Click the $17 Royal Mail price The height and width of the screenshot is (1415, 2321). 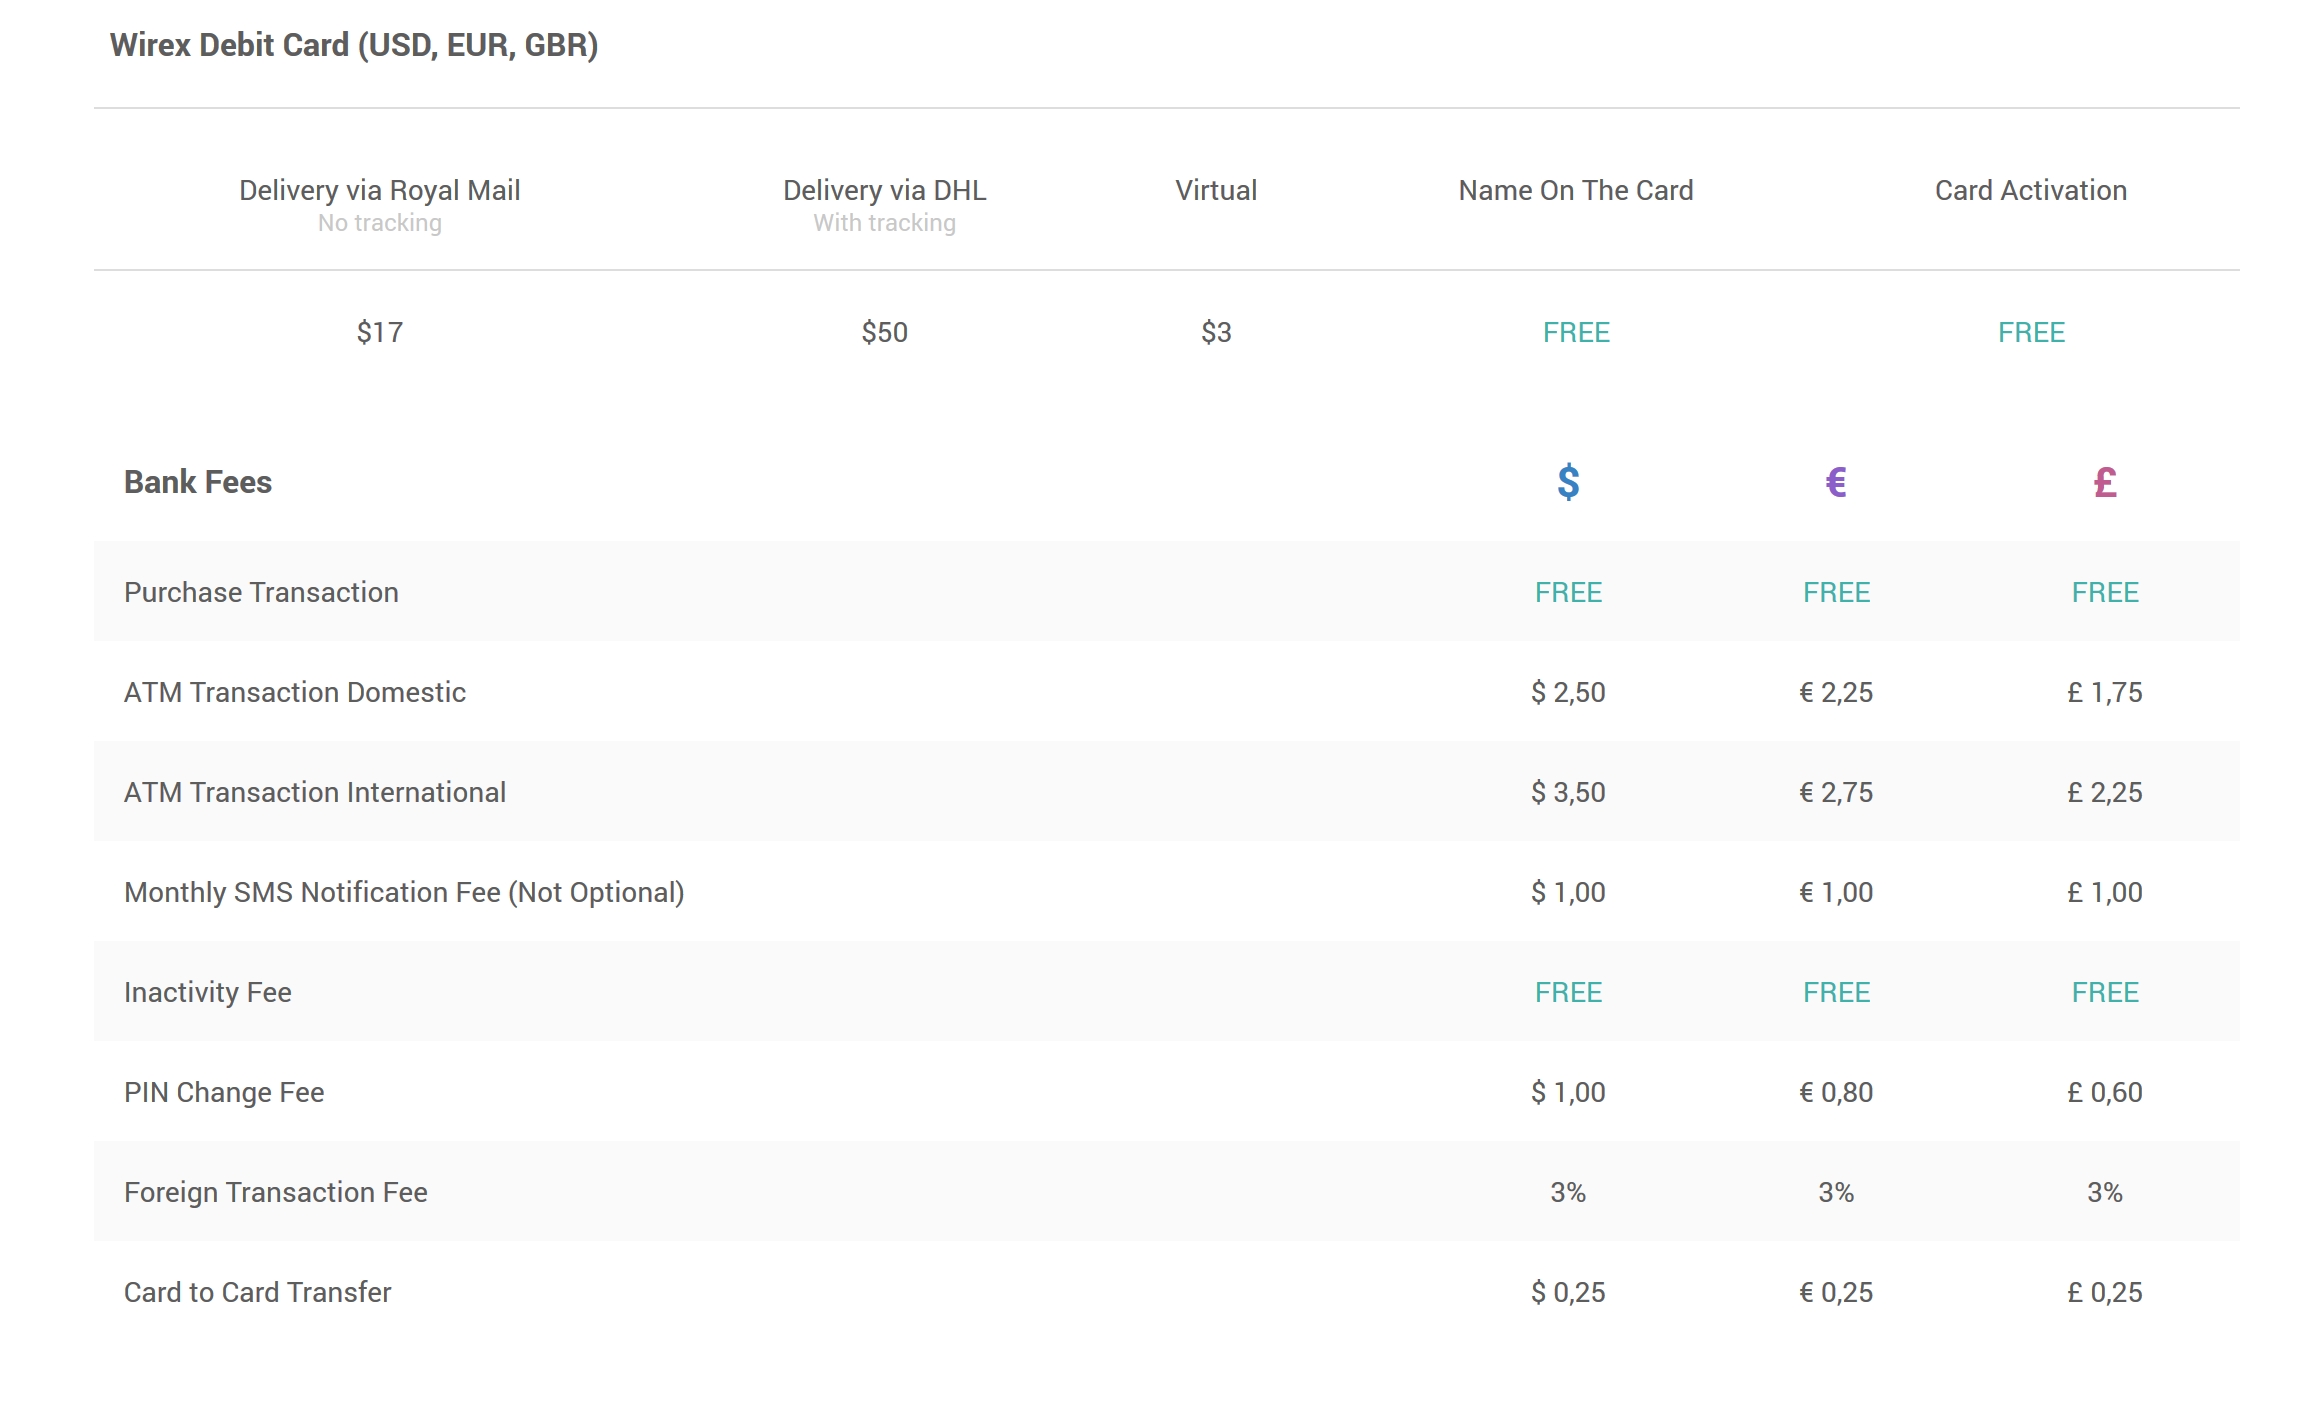pyautogui.click(x=380, y=332)
